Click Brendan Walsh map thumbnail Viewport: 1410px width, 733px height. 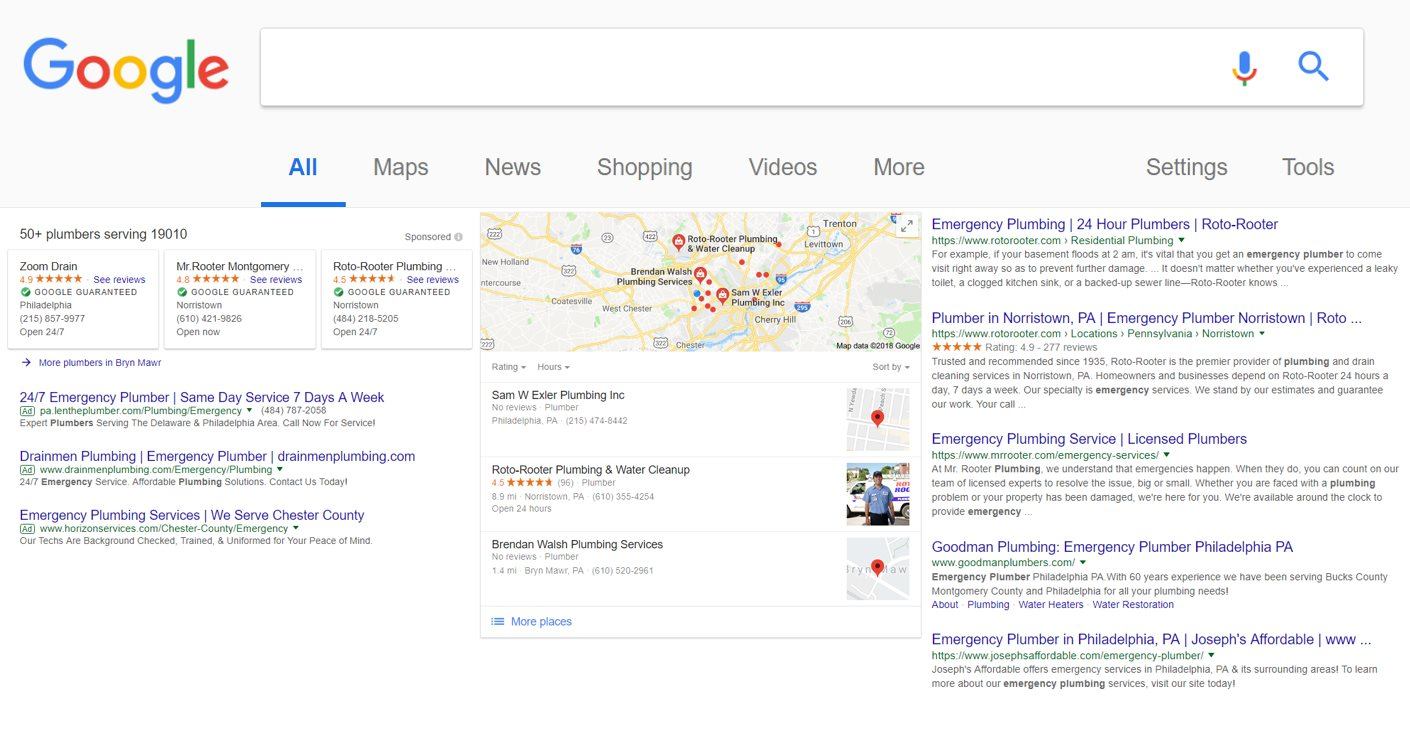[x=878, y=569]
